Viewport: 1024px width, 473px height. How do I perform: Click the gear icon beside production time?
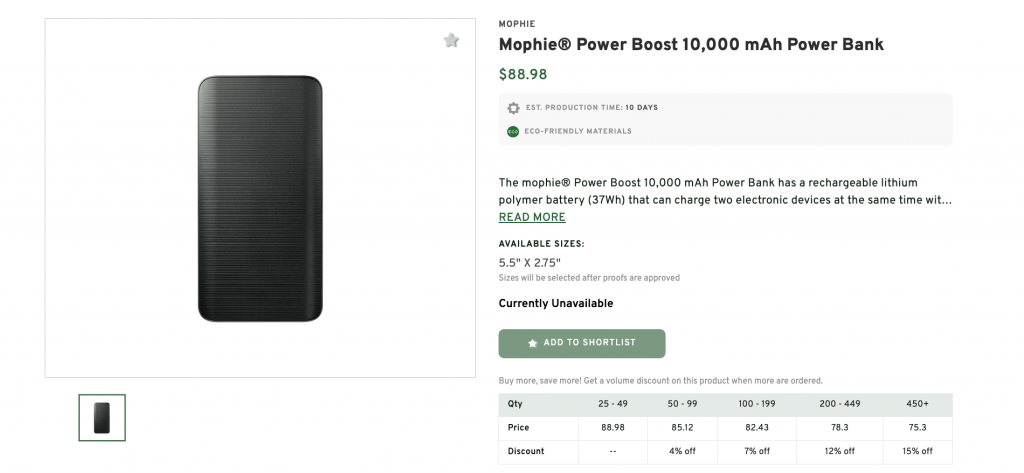[513, 108]
